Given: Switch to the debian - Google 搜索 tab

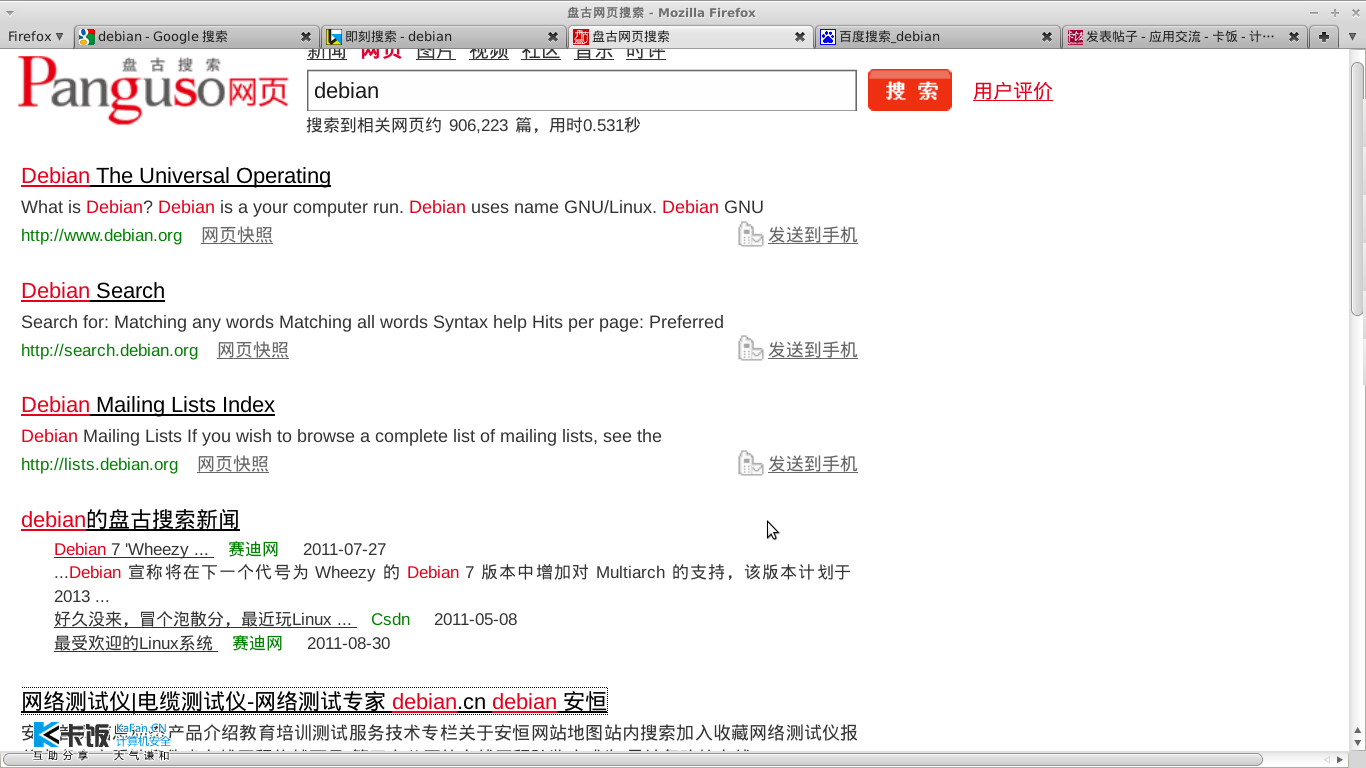Looking at the screenshot, I should point(196,36).
